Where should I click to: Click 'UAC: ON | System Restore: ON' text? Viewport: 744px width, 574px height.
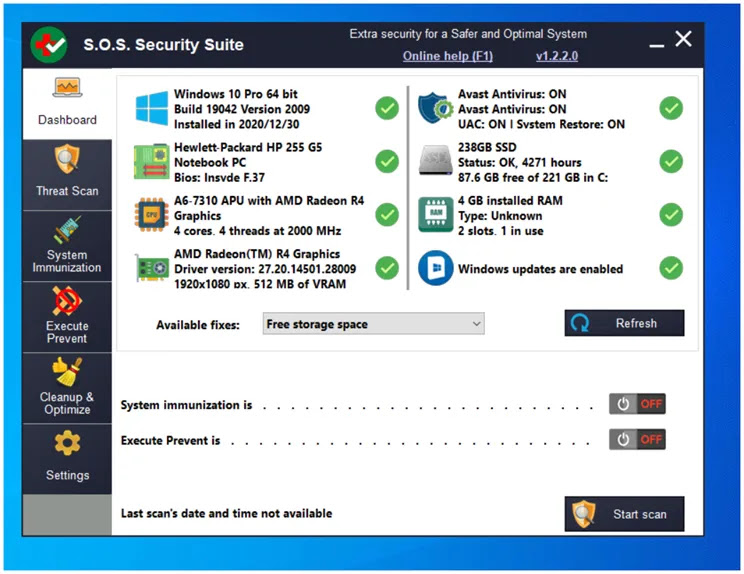[541, 124]
